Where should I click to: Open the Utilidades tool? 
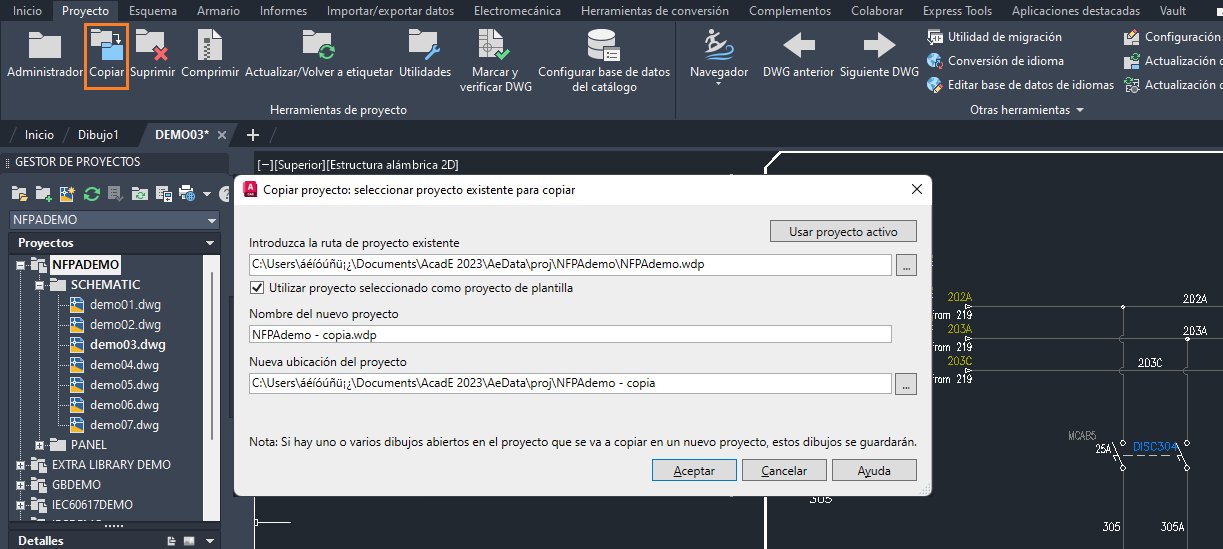[x=425, y=55]
